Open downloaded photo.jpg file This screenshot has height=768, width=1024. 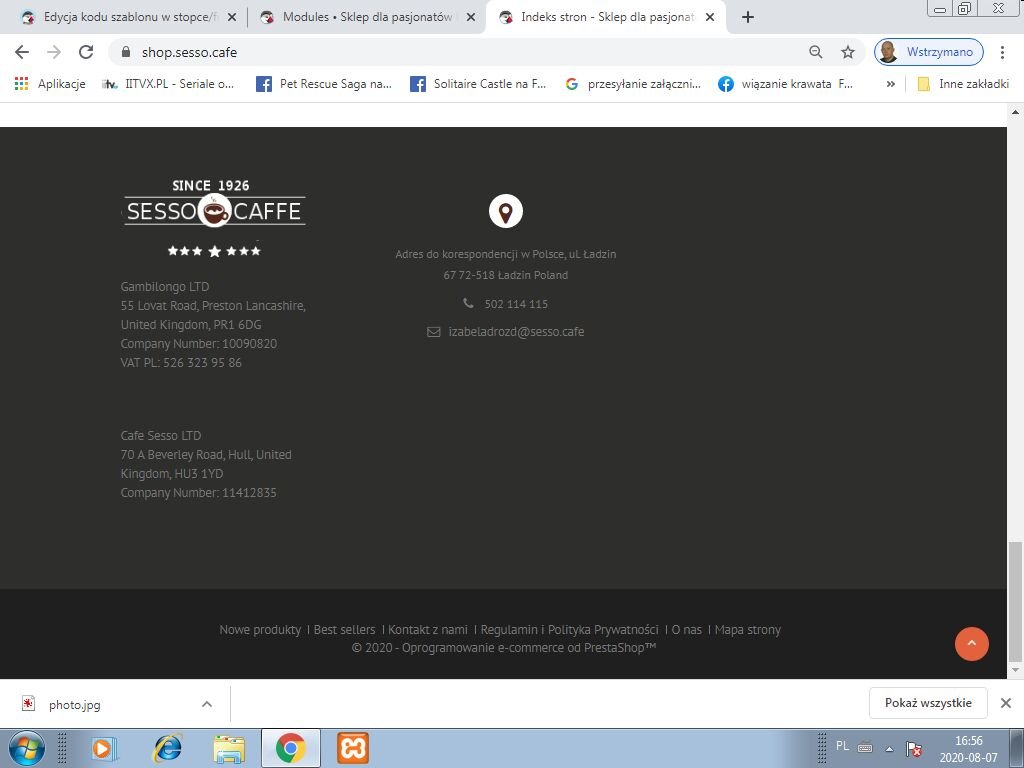74,705
